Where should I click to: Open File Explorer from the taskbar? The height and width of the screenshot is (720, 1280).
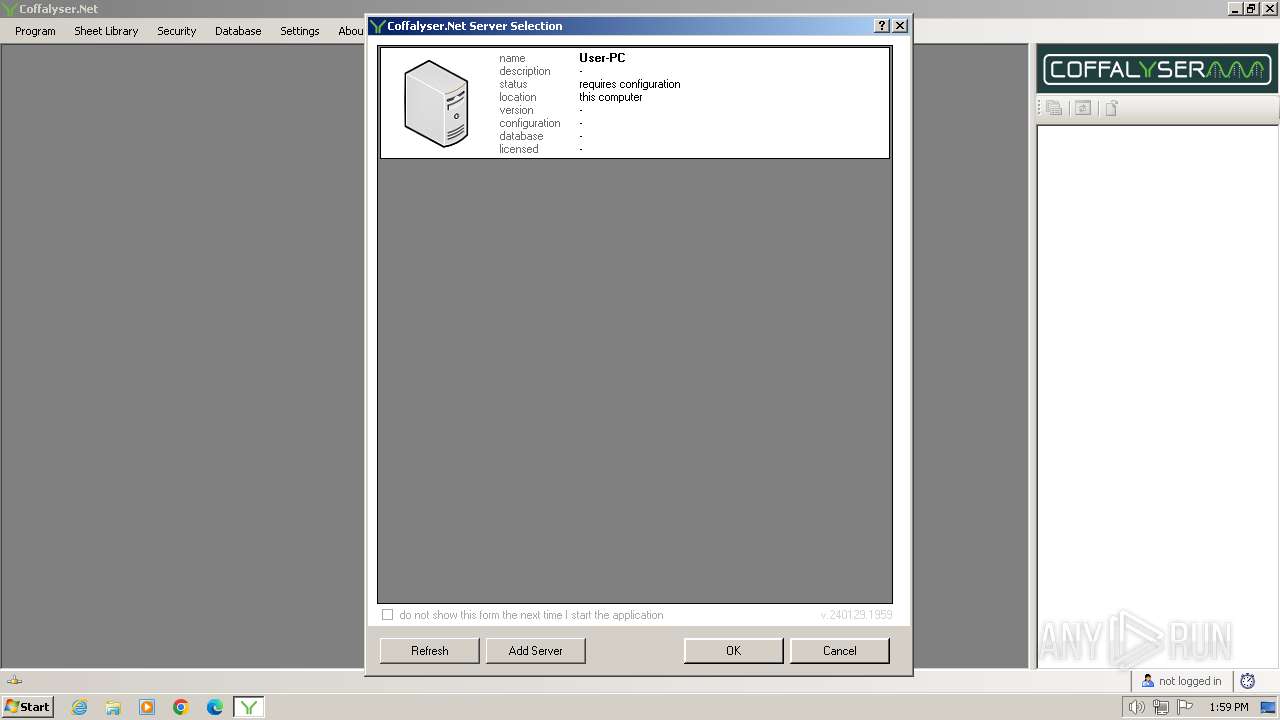click(x=113, y=707)
